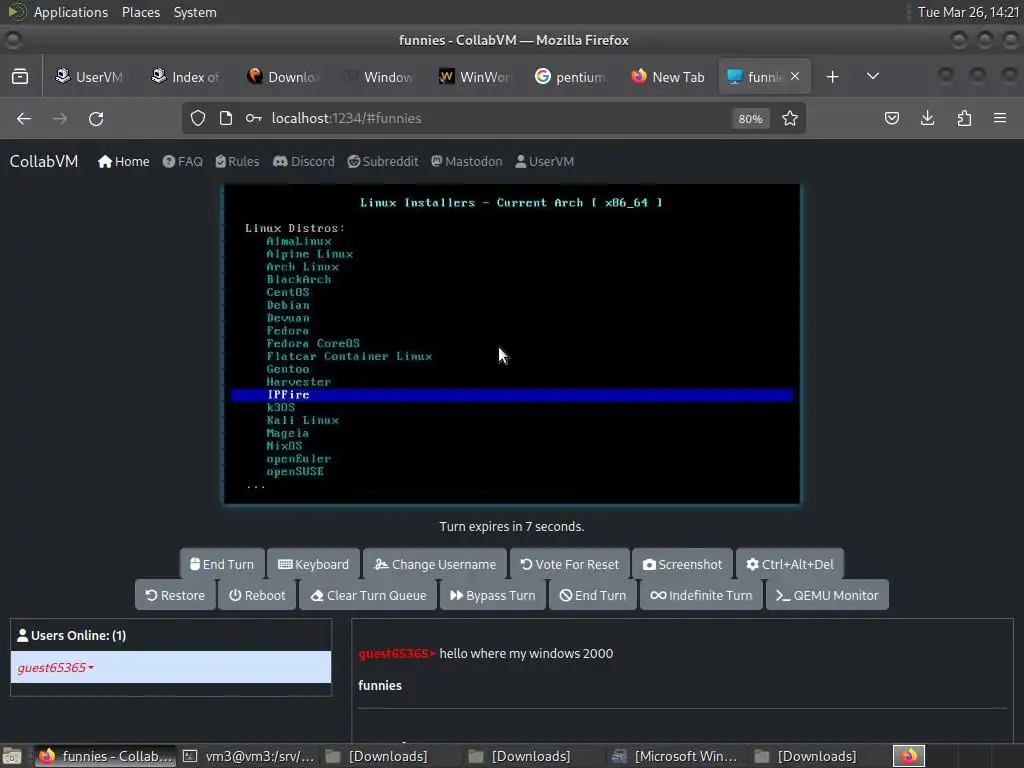This screenshot has width=1024, height=768.
Task: Switch to vm3@vm3 terminal in taskbar
Action: coord(249,756)
